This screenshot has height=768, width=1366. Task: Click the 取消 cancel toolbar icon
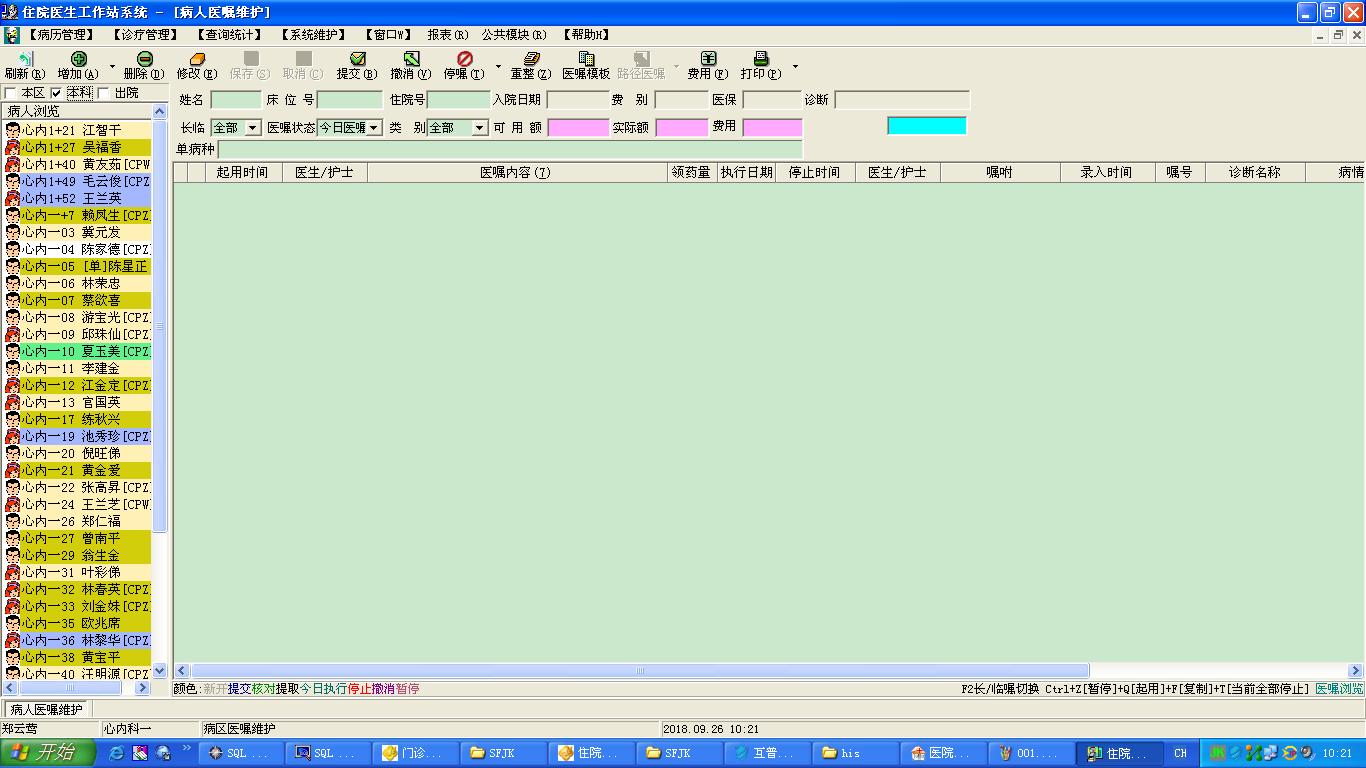(x=303, y=59)
